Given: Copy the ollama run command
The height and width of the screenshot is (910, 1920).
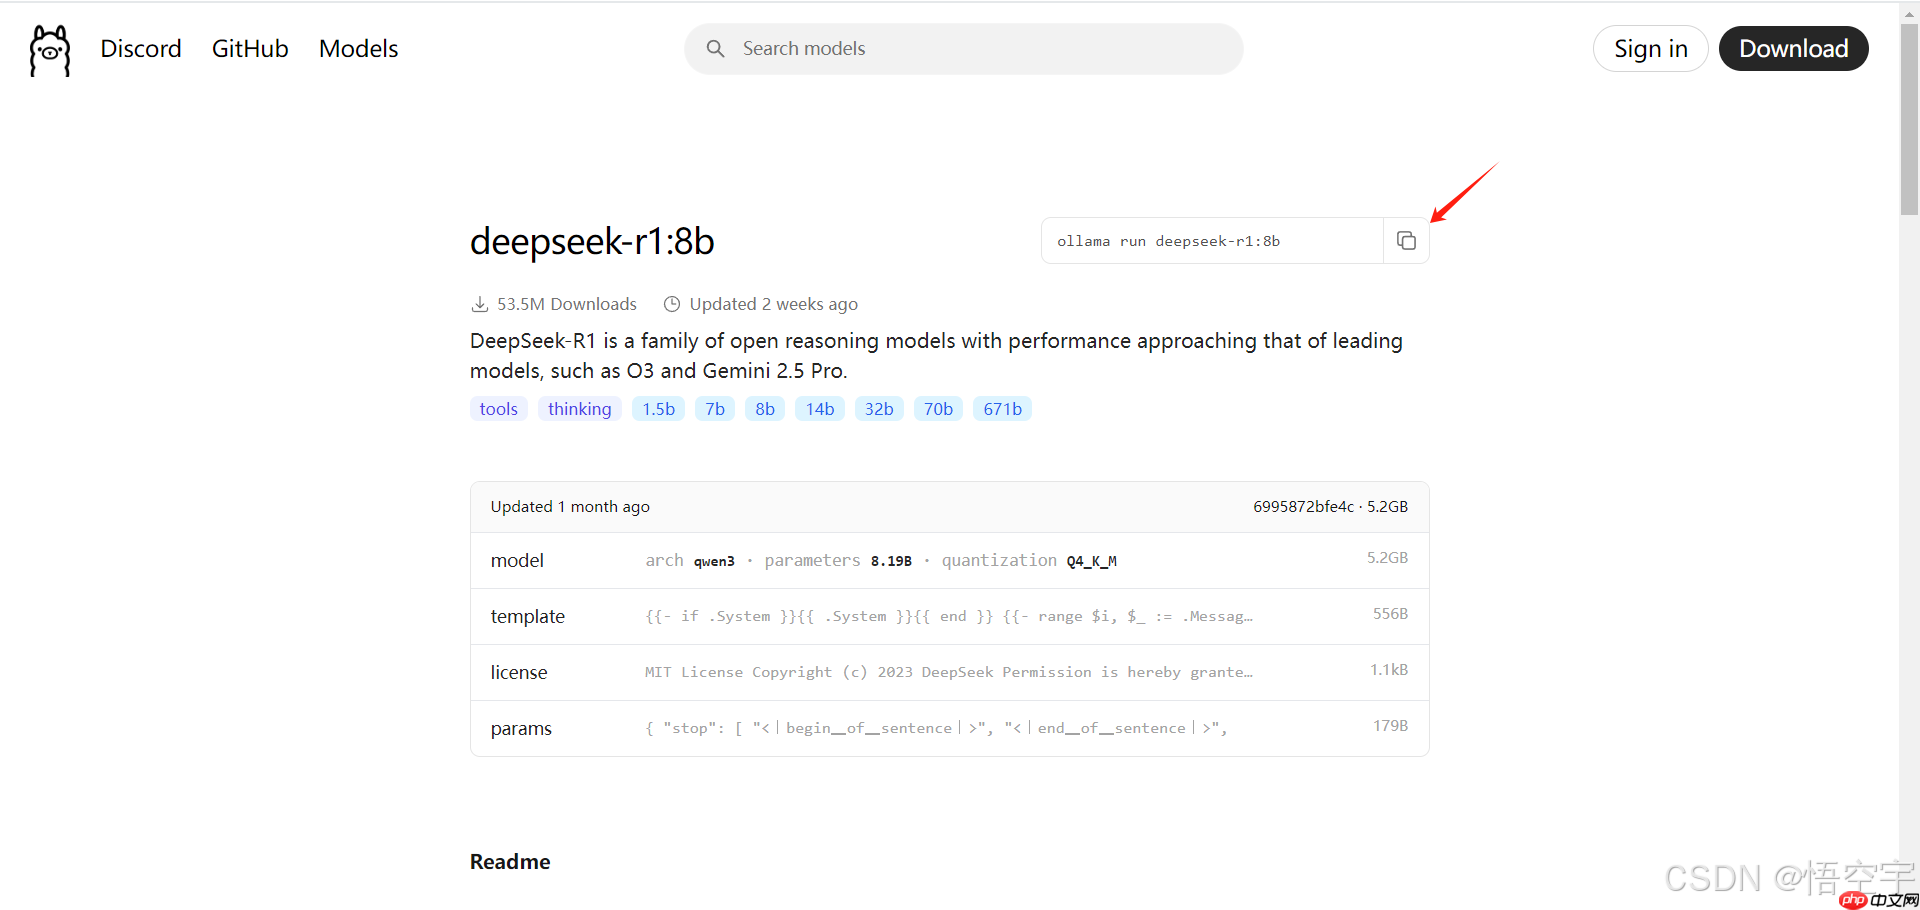Looking at the screenshot, I should [1406, 241].
